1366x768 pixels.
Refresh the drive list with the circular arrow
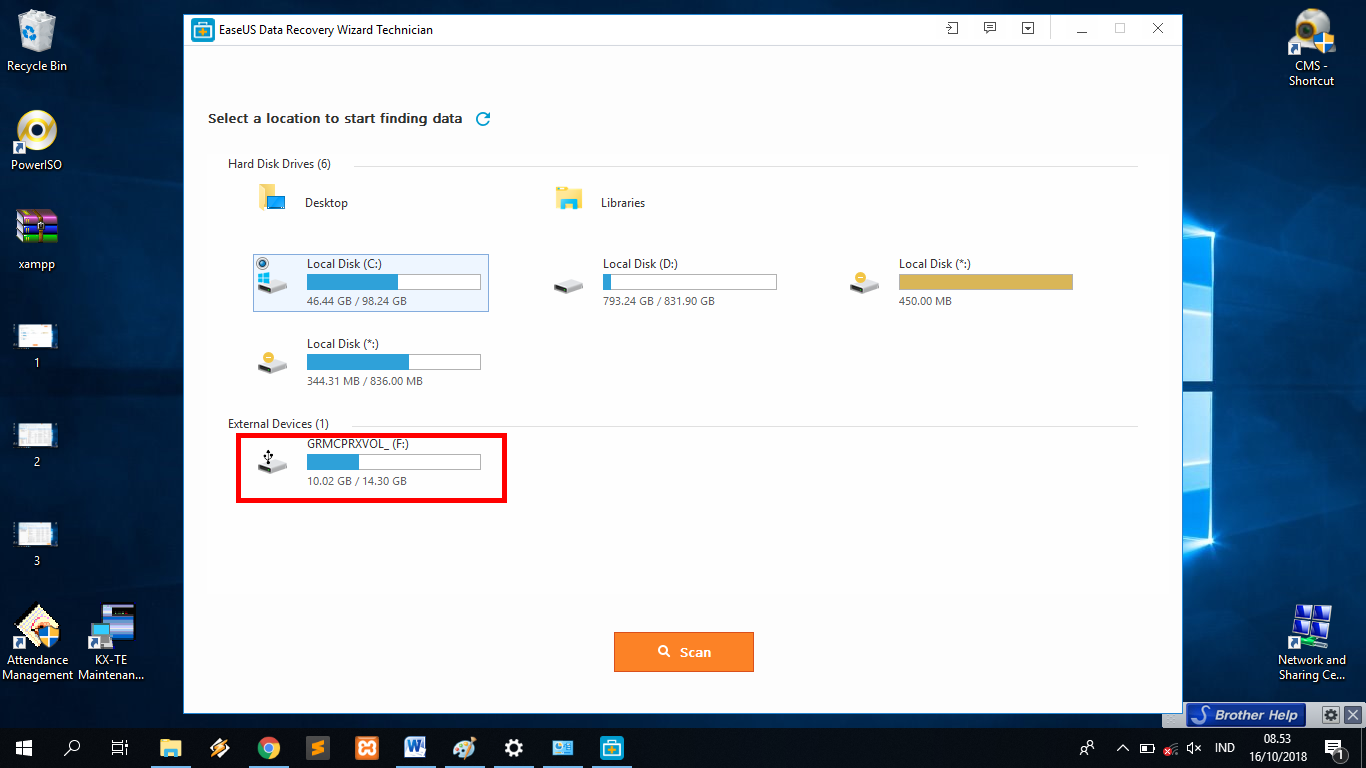pos(483,119)
